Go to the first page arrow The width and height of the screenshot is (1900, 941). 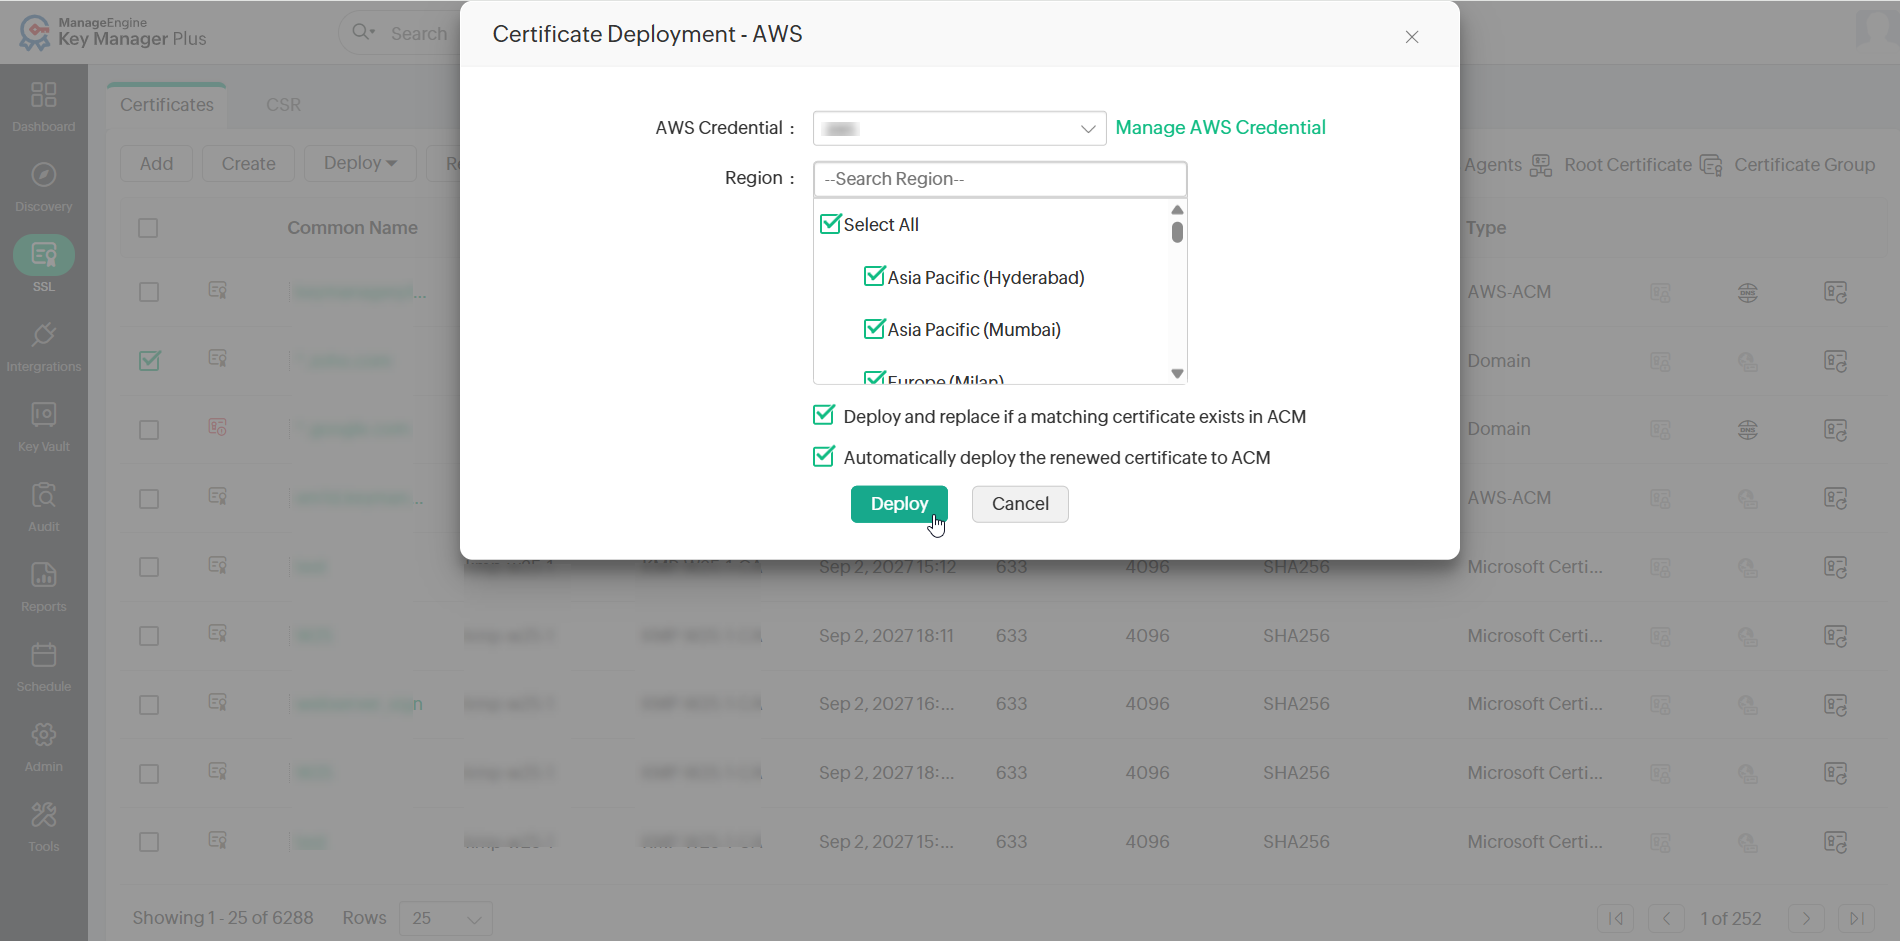[1615, 918]
